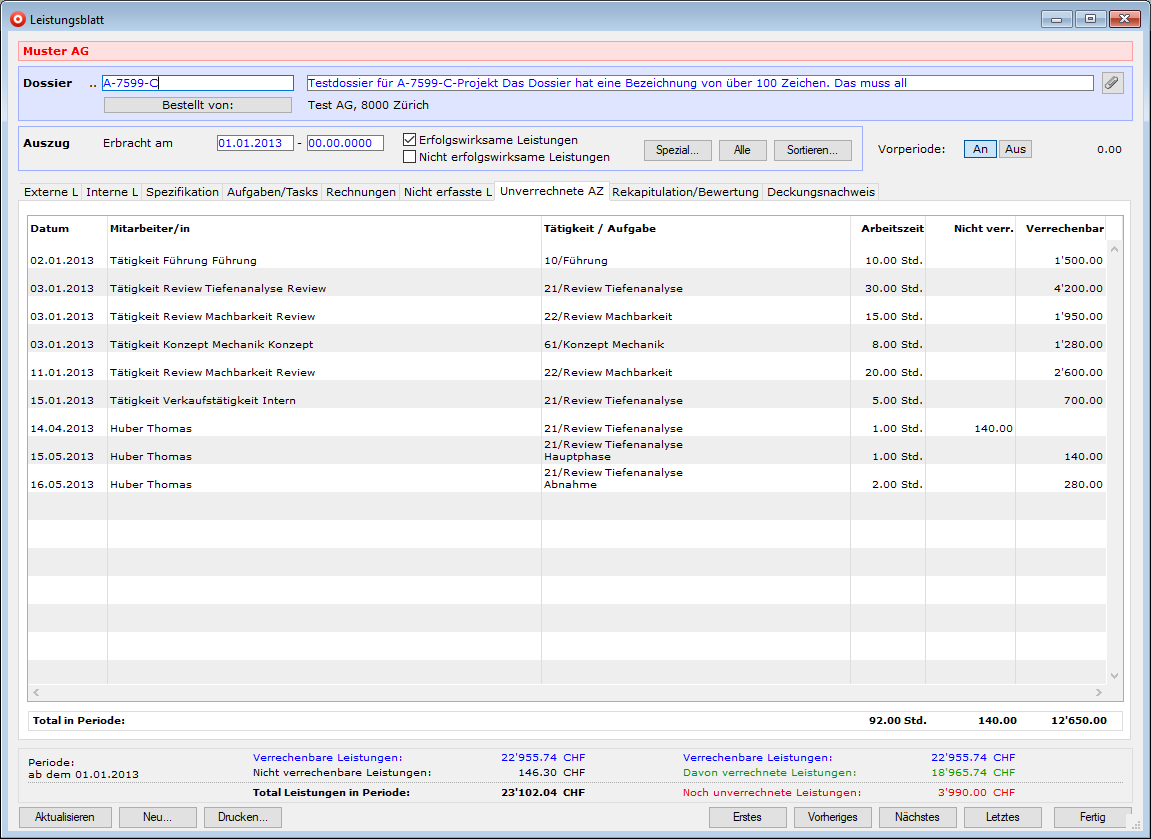Click the vertical scrollbar down arrow
The height and width of the screenshot is (839, 1151).
tap(1115, 675)
